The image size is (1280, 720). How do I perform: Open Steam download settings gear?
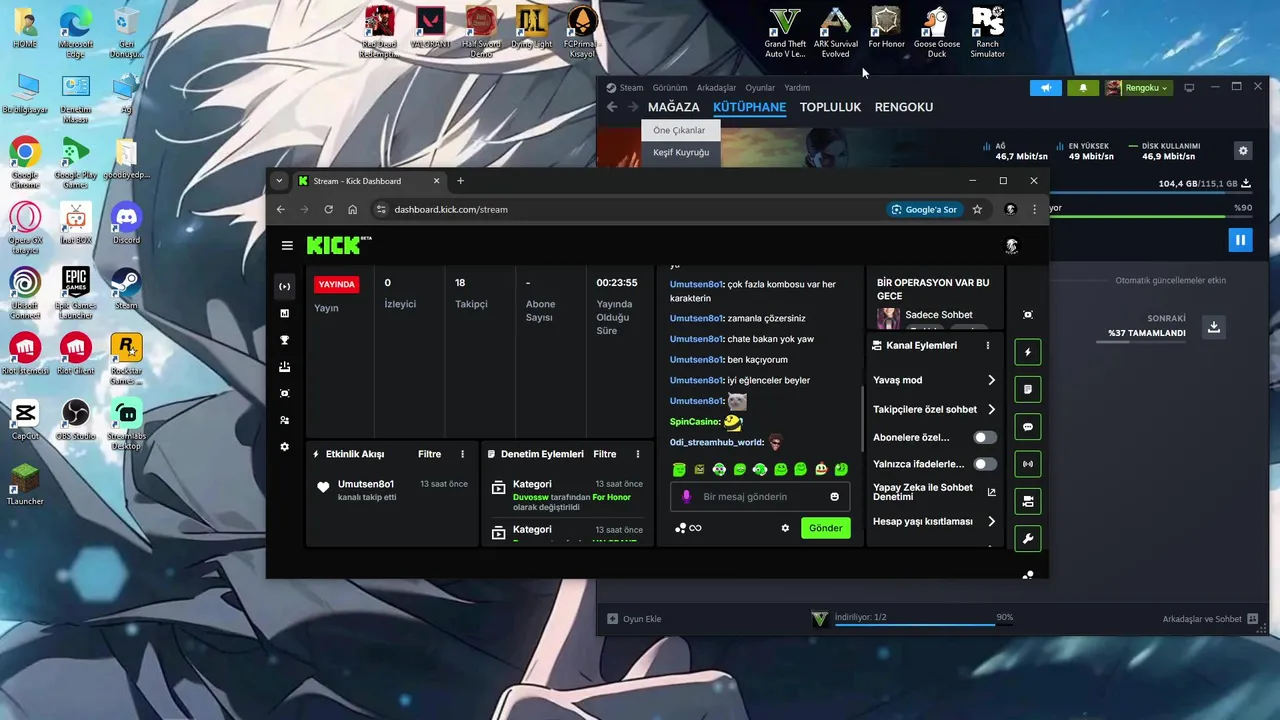click(x=1243, y=151)
